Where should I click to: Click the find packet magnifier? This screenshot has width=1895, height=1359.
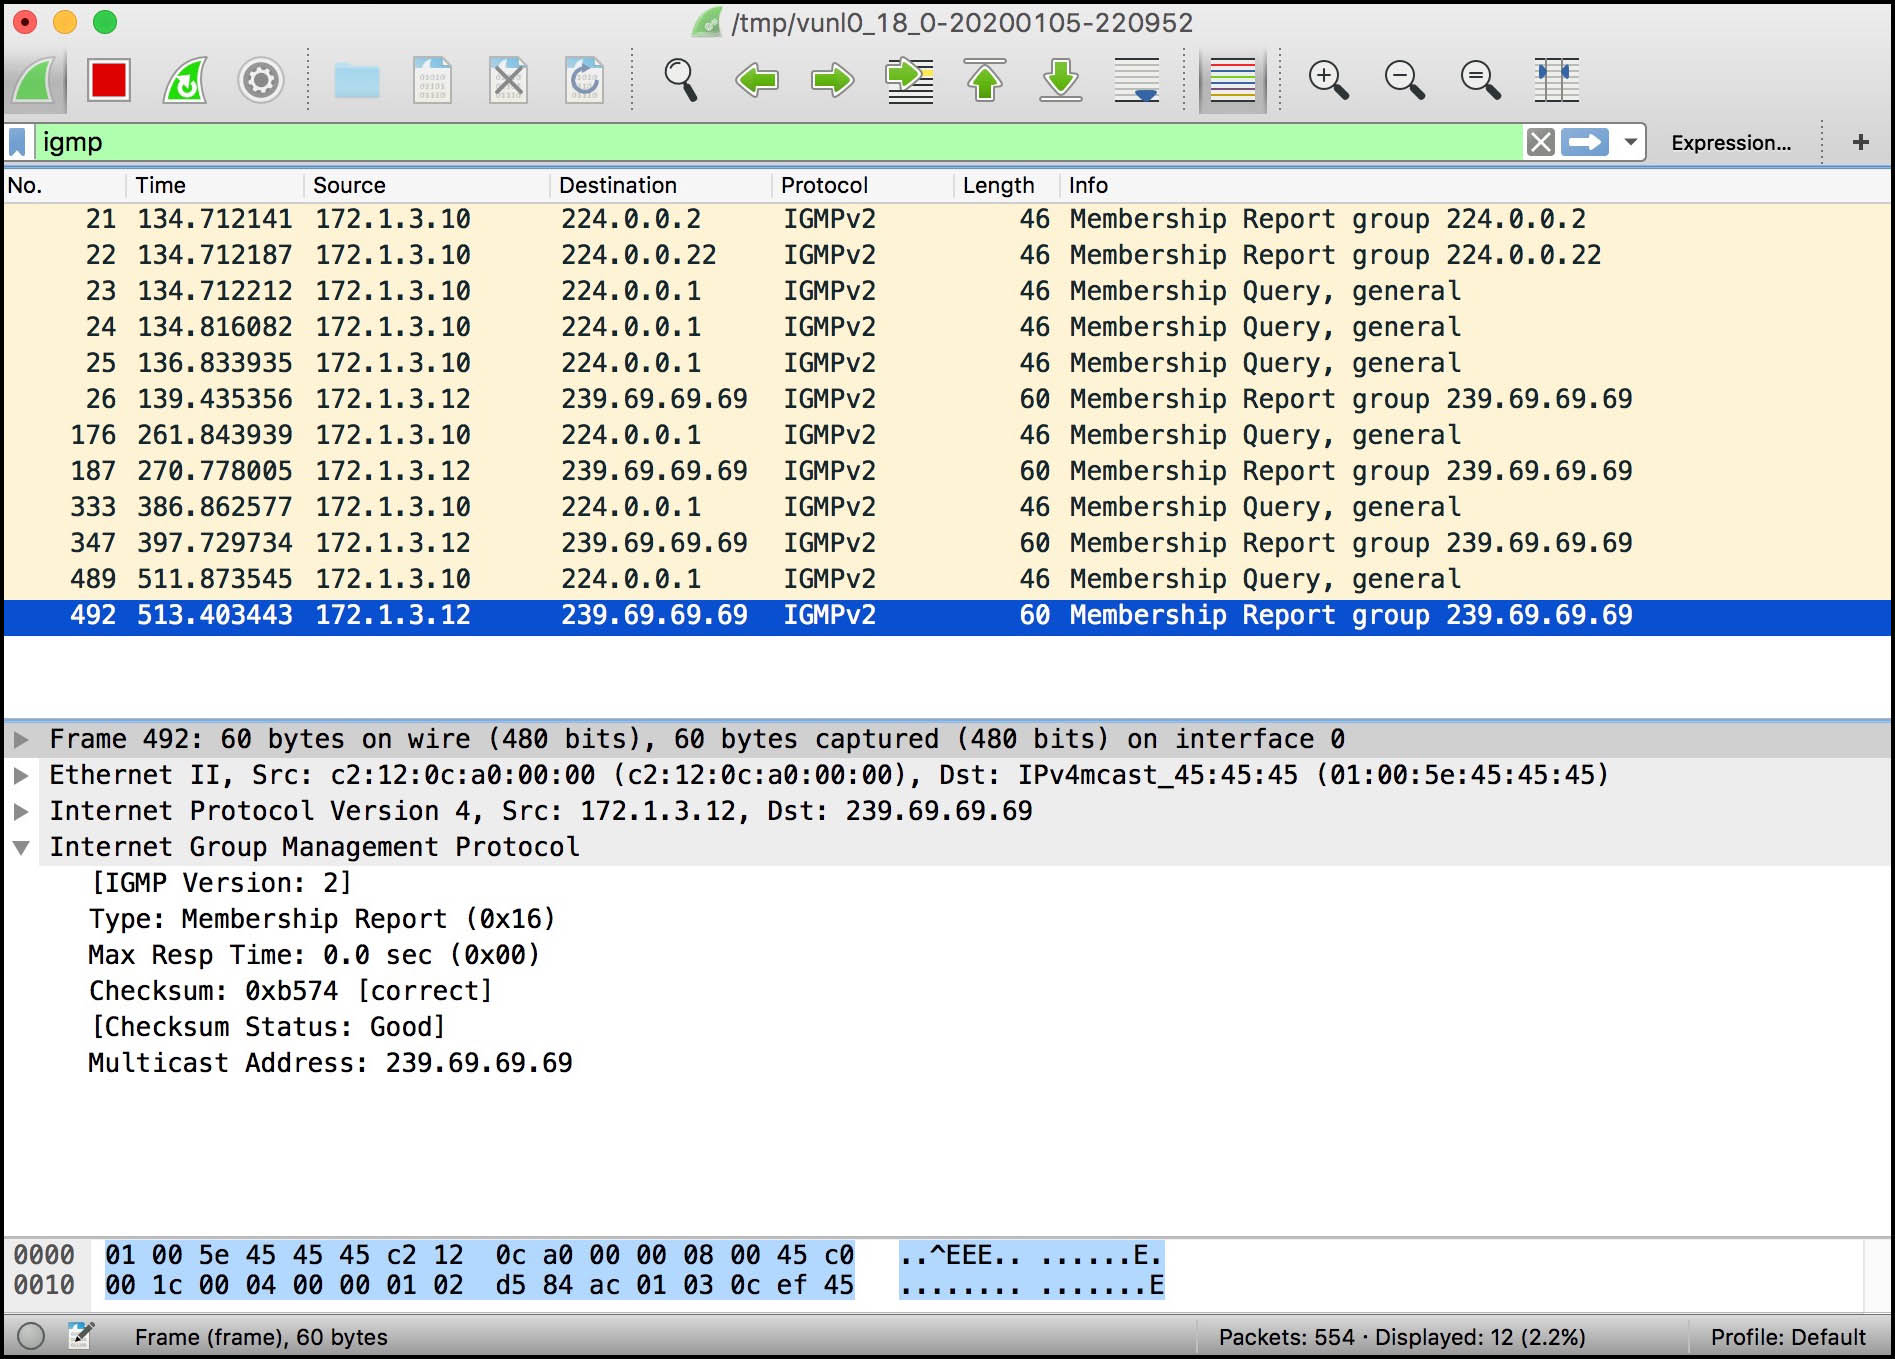681,80
